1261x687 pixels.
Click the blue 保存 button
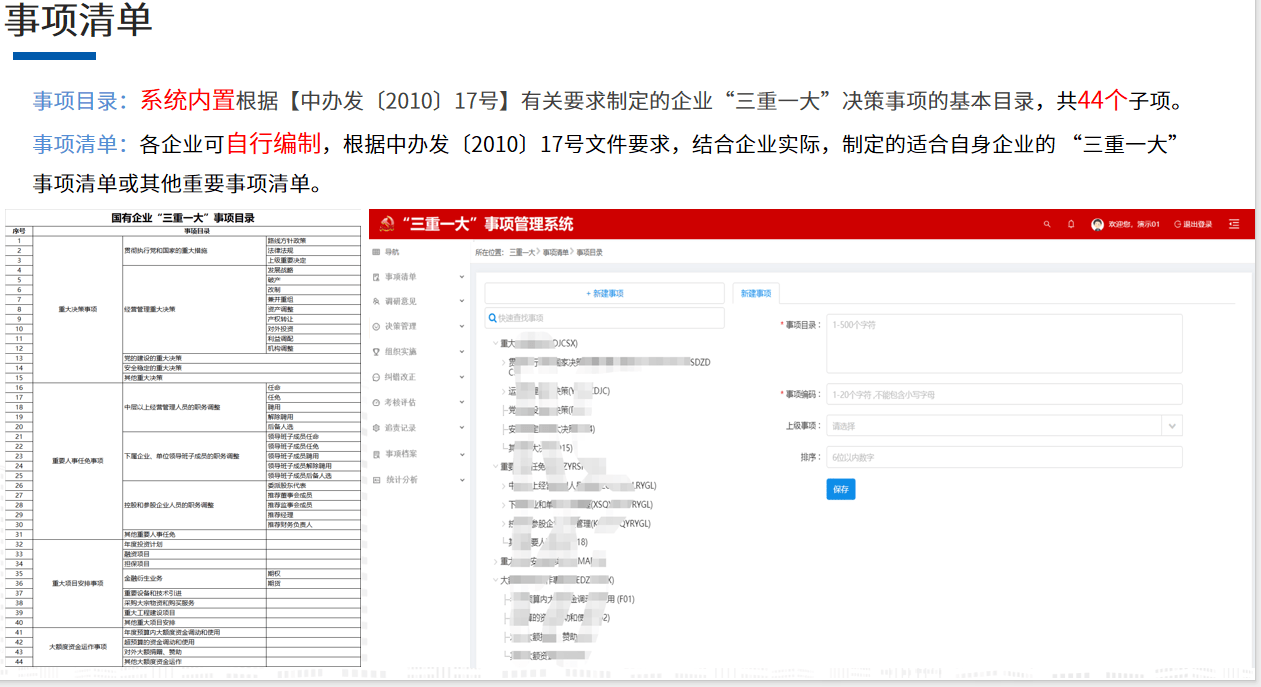tap(840, 490)
